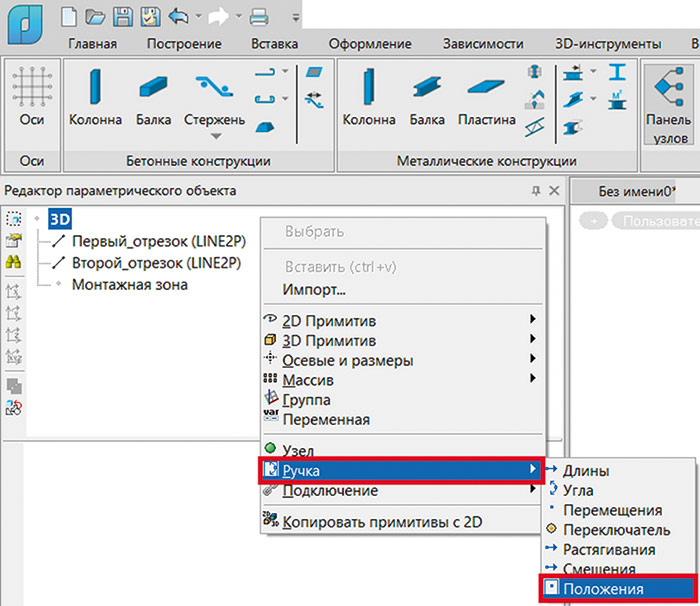The image size is (700, 606).
Task: Click the binoculars search icon in editor
Action: (14, 263)
